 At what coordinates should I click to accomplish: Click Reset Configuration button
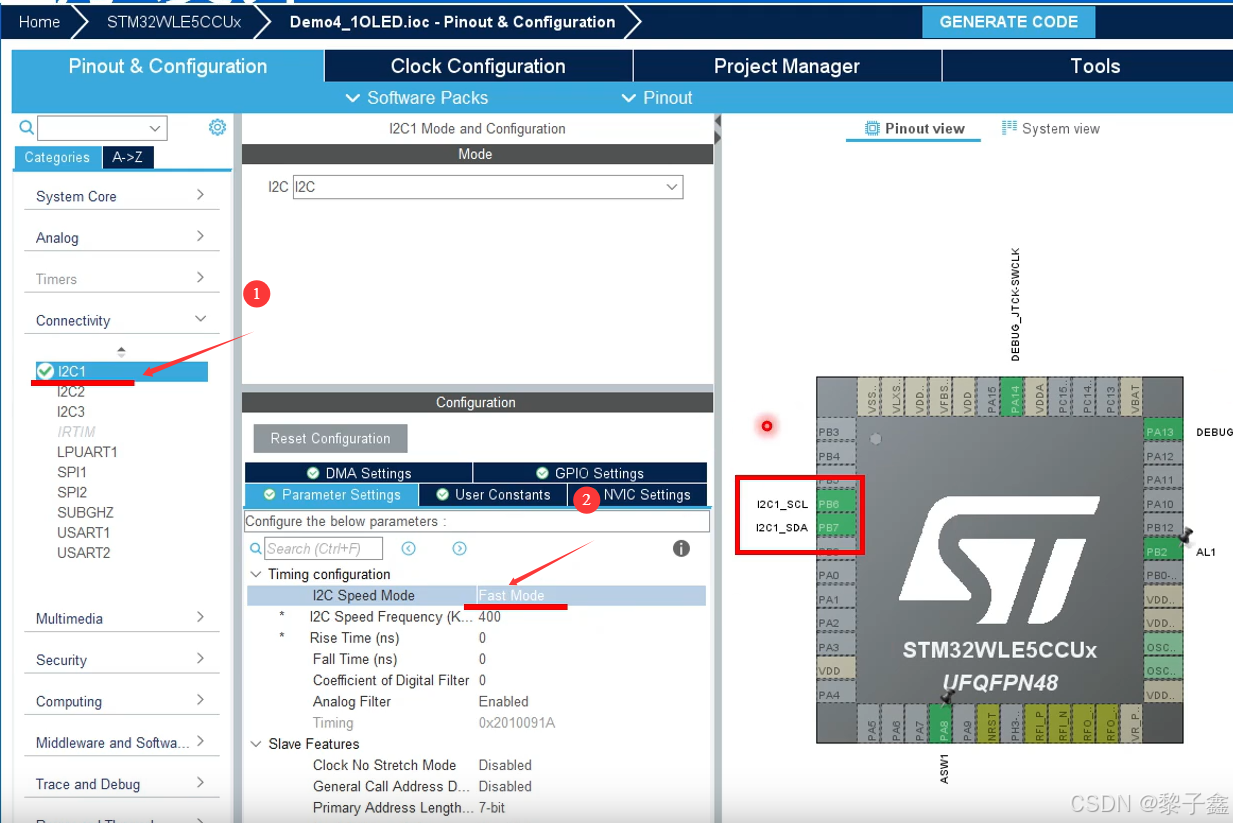pyautogui.click(x=330, y=438)
